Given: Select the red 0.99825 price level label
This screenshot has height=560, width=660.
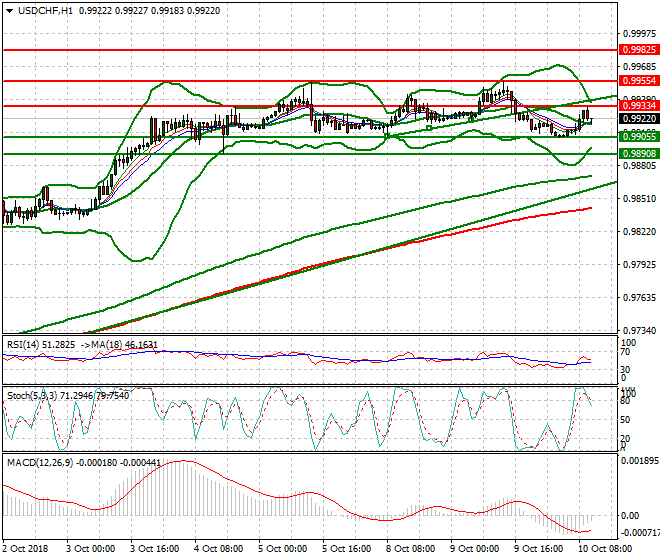Looking at the screenshot, I should pyautogui.click(x=639, y=50).
